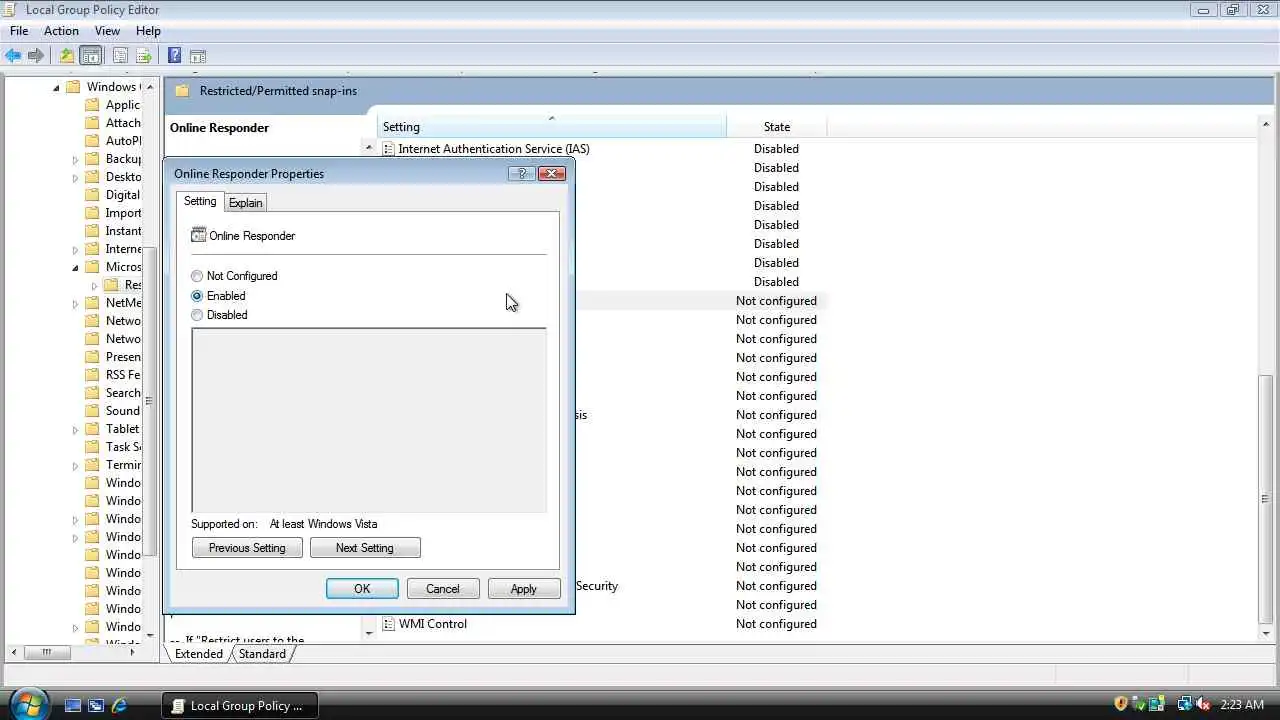
Task: Toggle the Show/Hide Action Pane toolbar icon
Action: coord(197,56)
